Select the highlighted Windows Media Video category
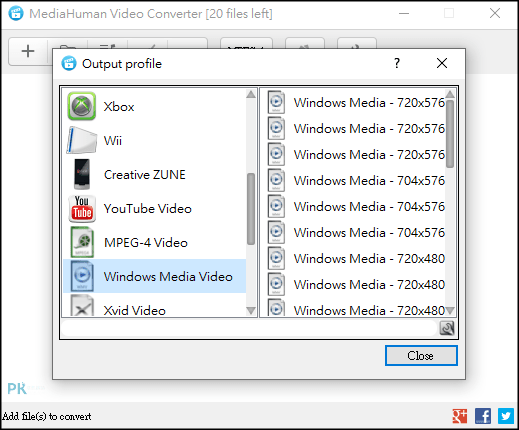This screenshot has height=430, width=519. tap(154, 276)
